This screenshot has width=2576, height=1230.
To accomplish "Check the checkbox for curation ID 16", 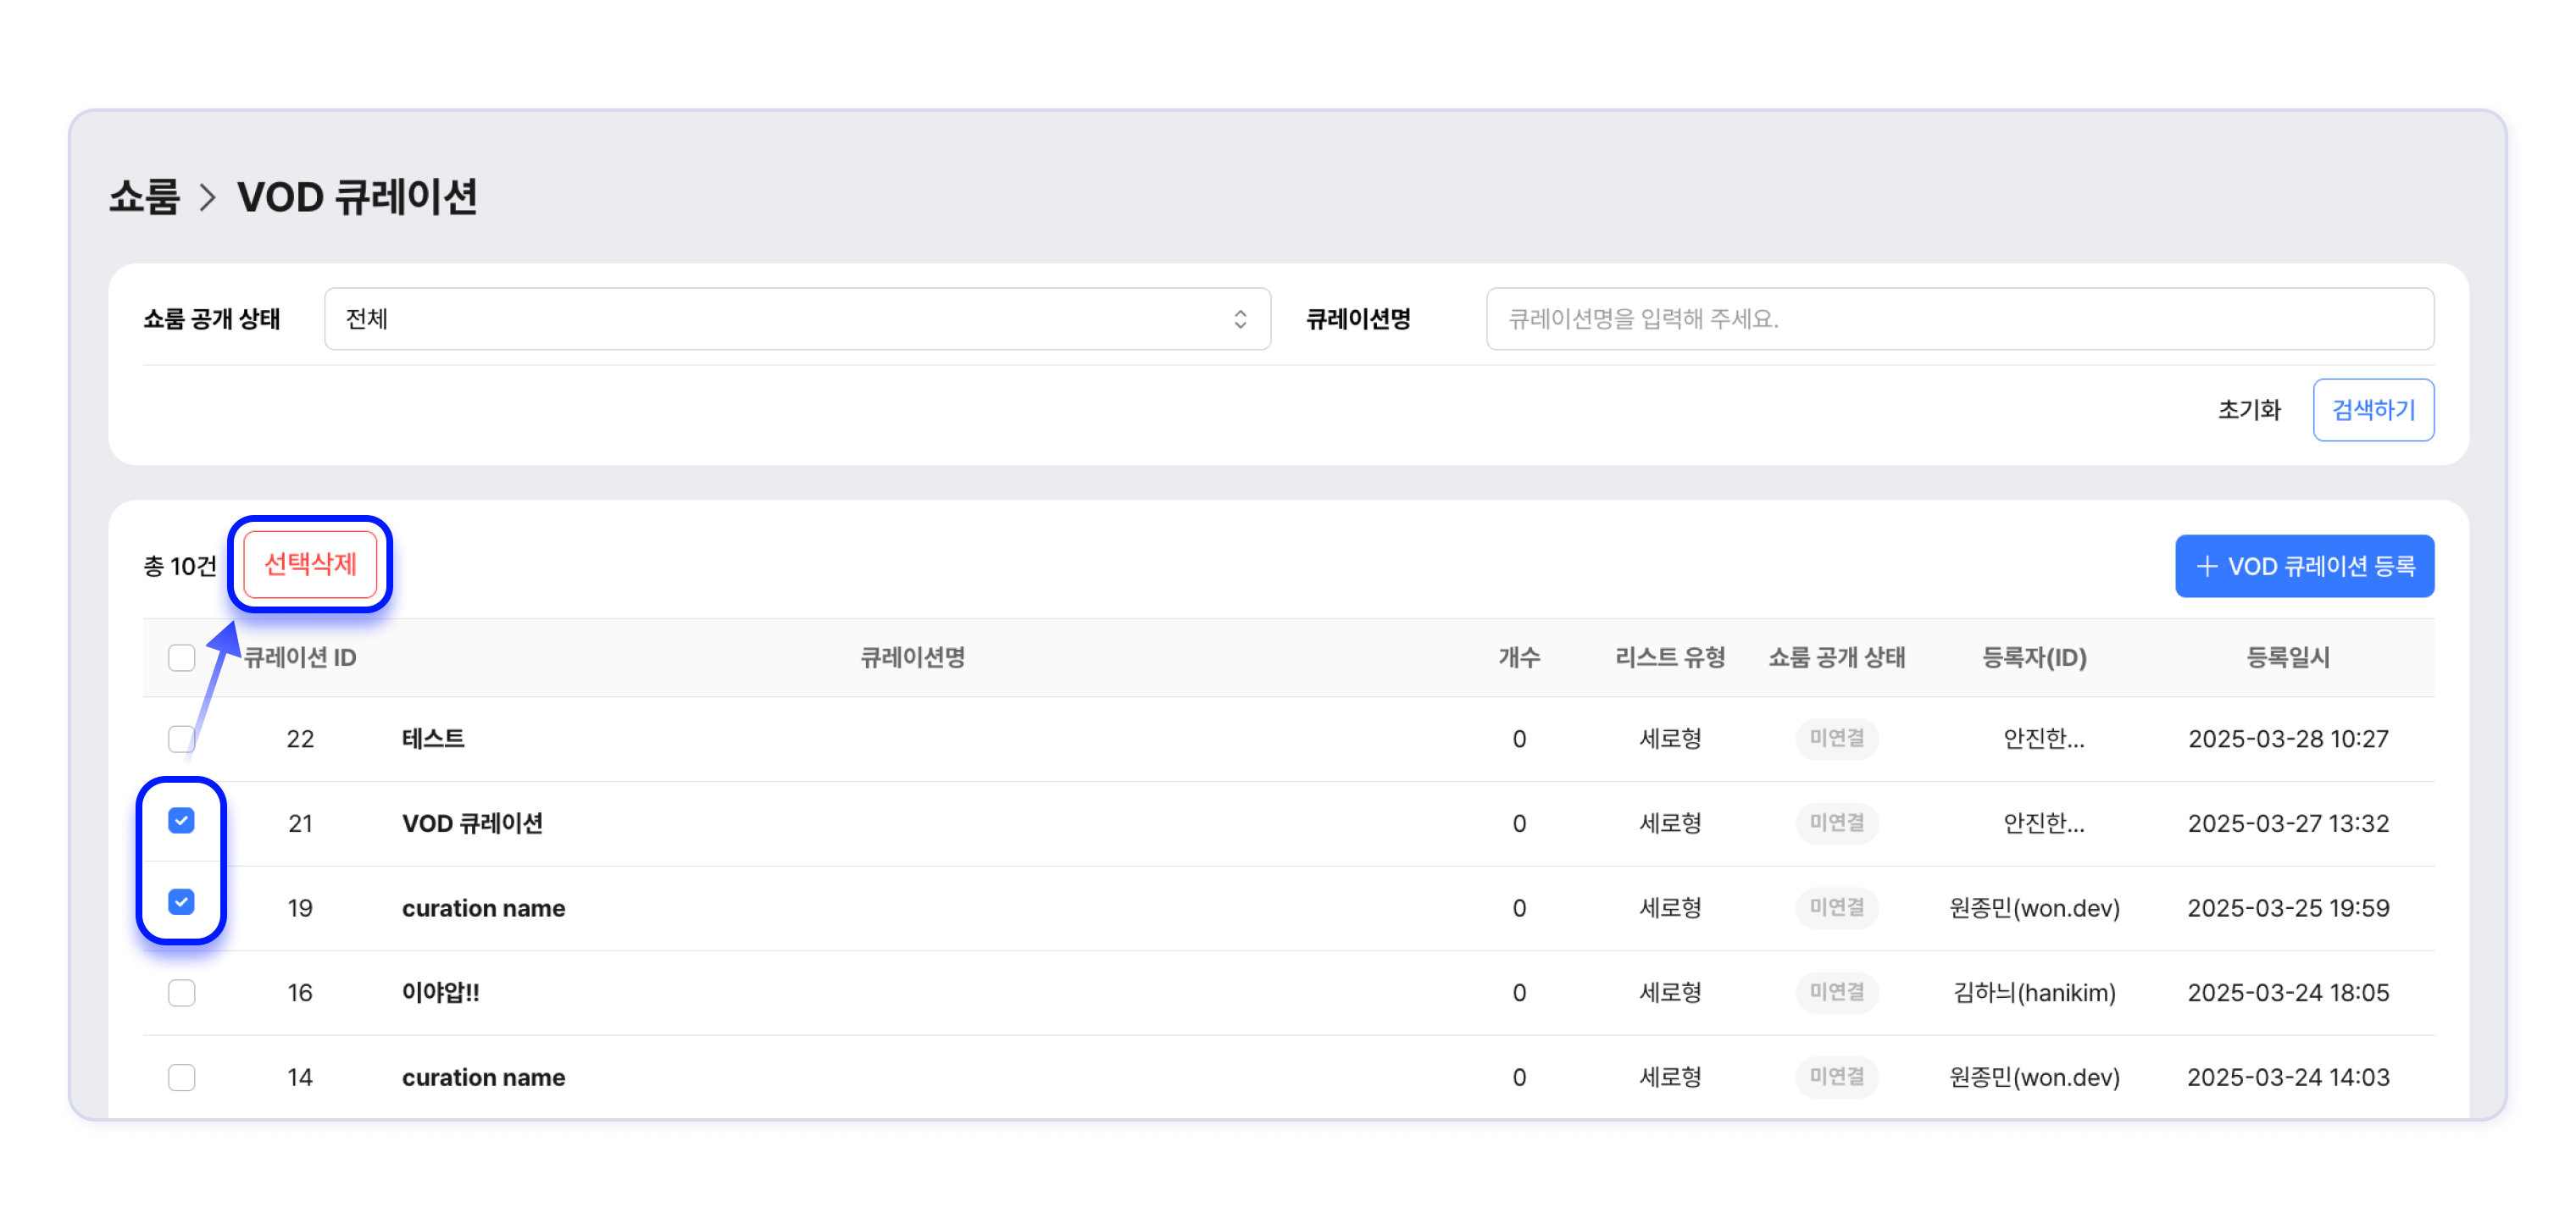I will pos(182,993).
